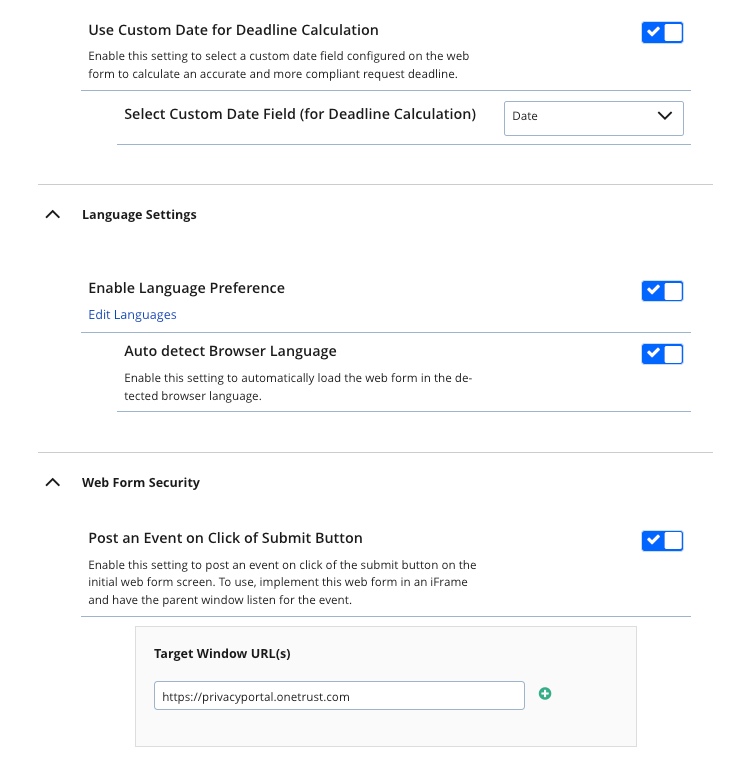
Task: Click the Language Settings section title
Action: tap(139, 215)
